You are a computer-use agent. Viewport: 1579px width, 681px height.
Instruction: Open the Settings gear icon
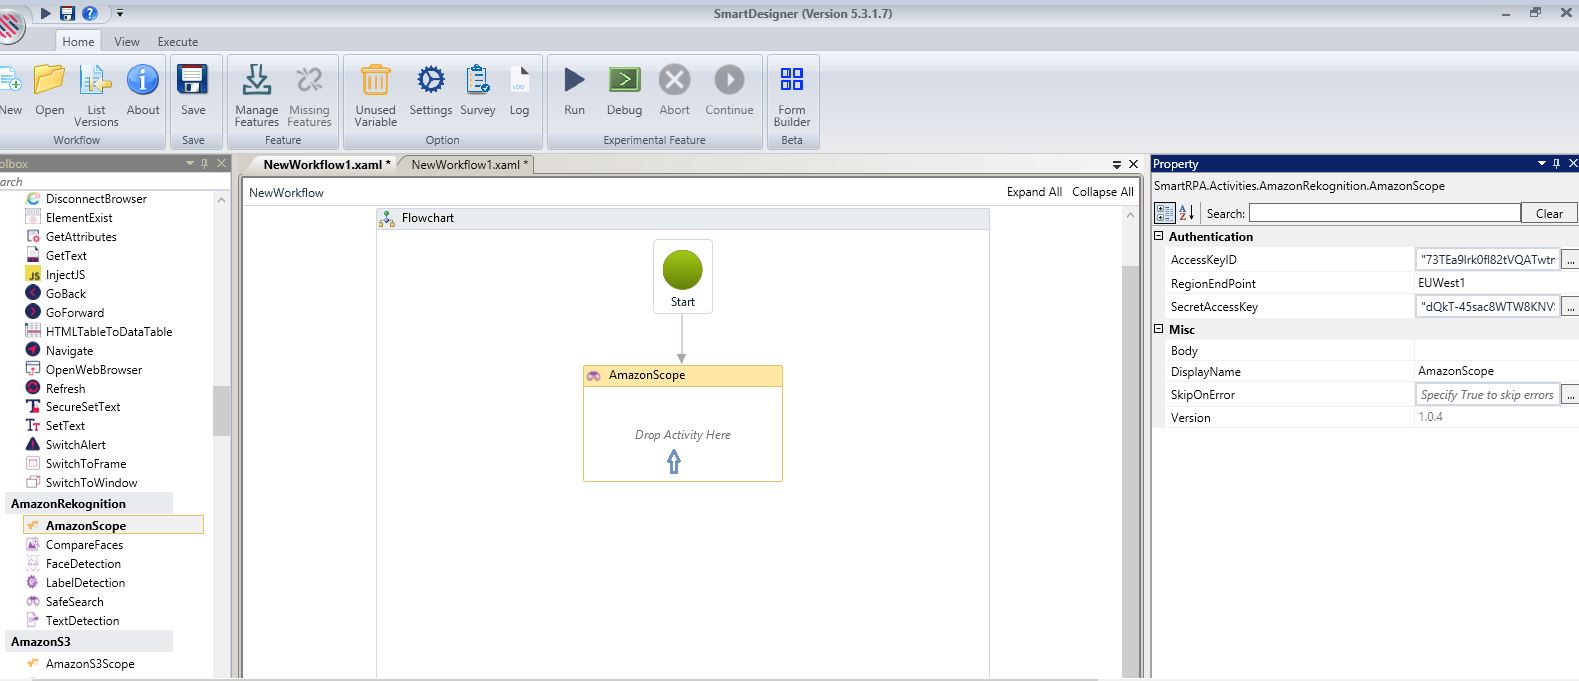coord(430,82)
